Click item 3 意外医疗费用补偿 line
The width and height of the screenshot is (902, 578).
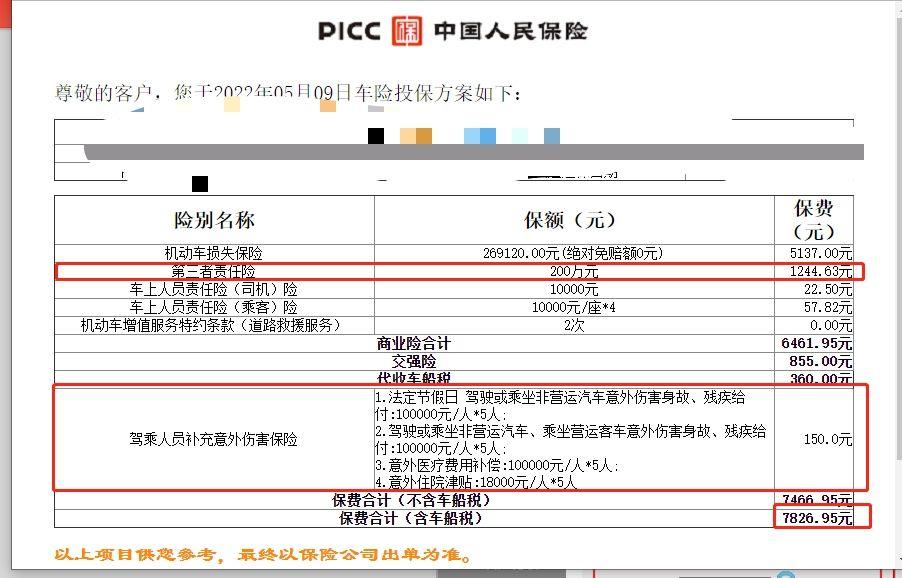point(496,465)
